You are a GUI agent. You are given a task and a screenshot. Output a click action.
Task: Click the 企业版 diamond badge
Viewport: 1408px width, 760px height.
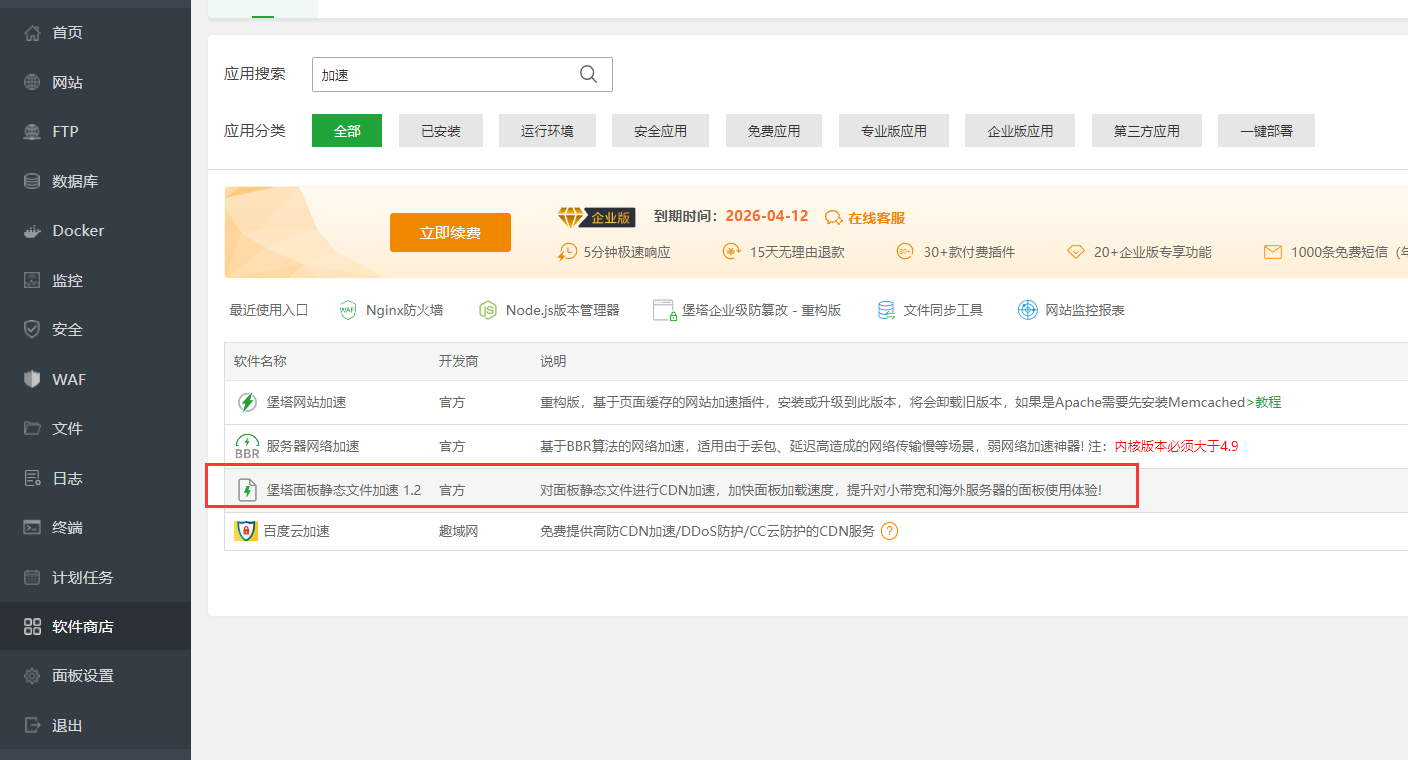click(597, 217)
